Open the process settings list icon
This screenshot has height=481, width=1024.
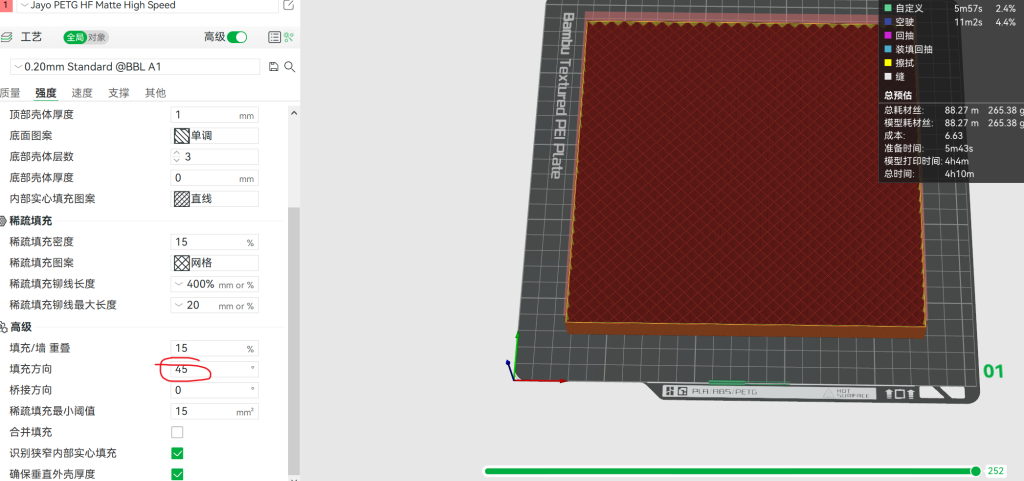[275, 37]
